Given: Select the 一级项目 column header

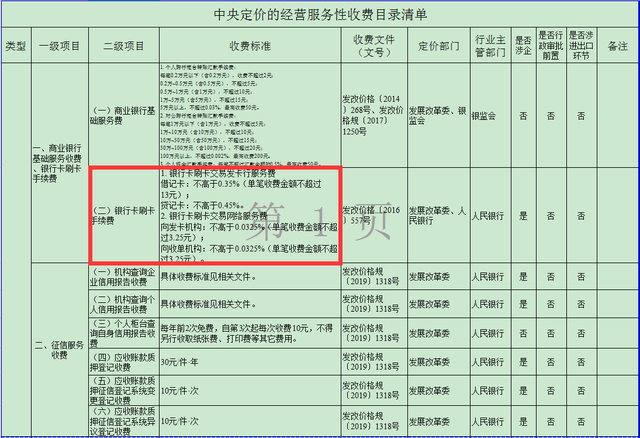Looking at the screenshot, I should click(60, 46).
